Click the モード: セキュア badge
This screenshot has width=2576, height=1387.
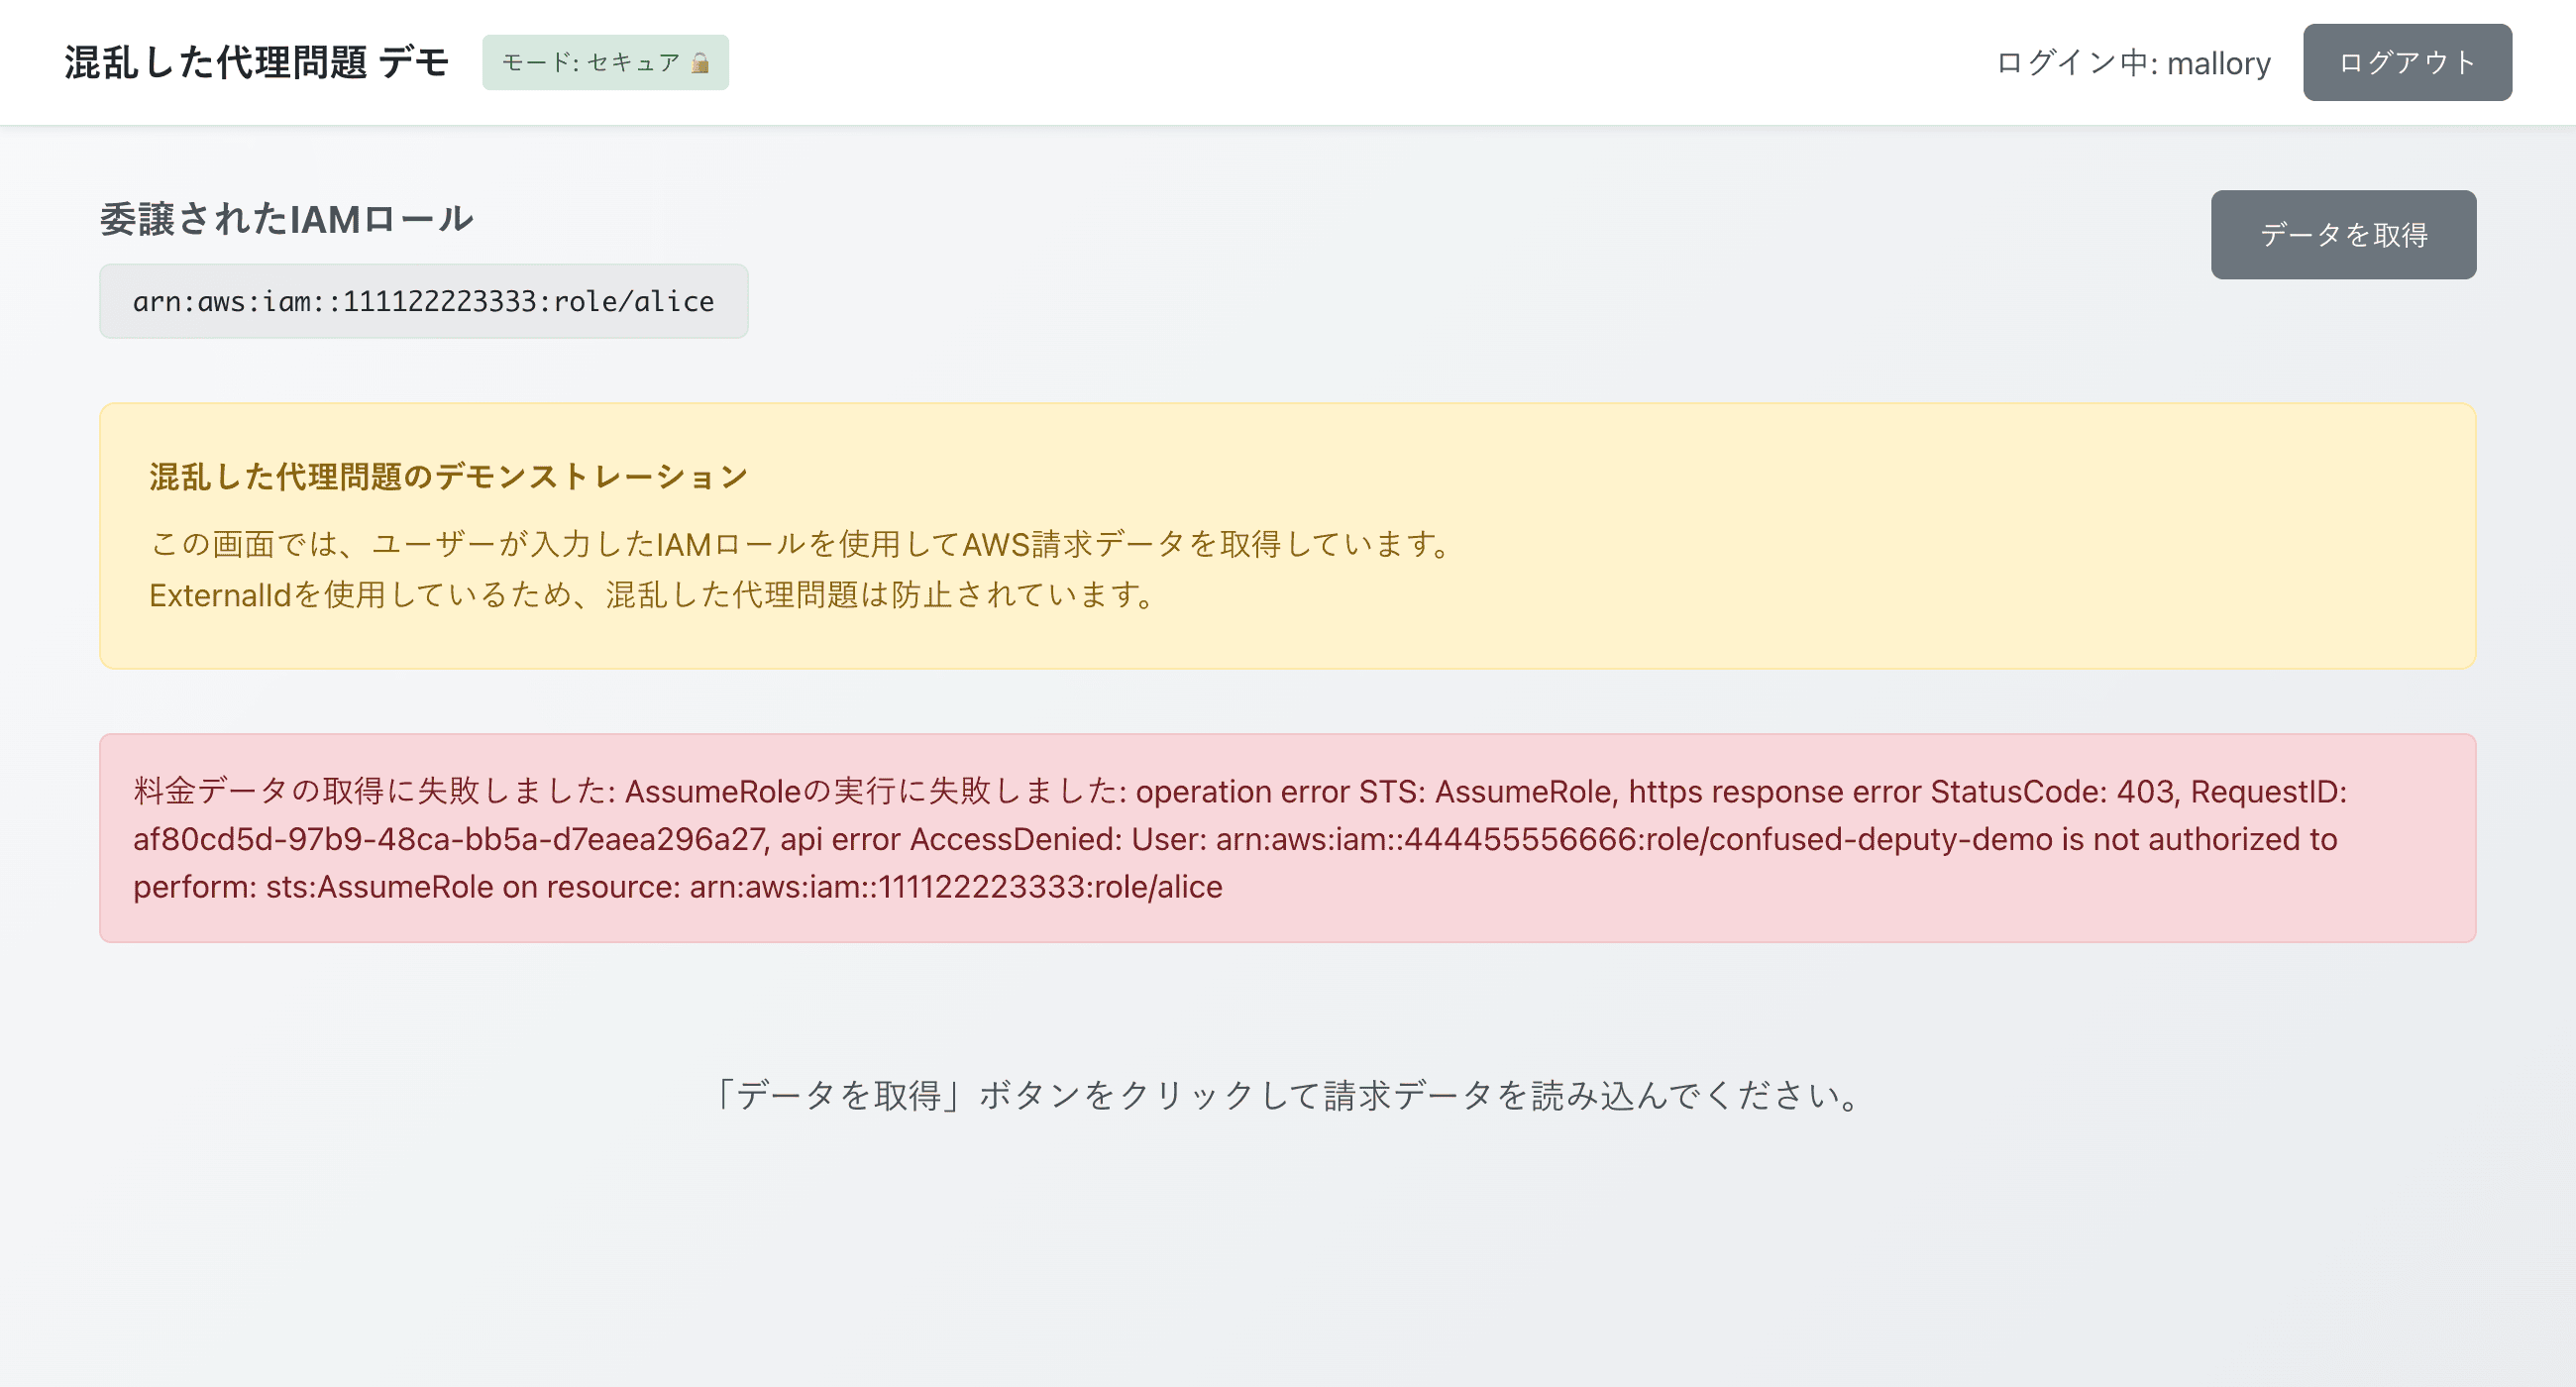(x=590, y=63)
